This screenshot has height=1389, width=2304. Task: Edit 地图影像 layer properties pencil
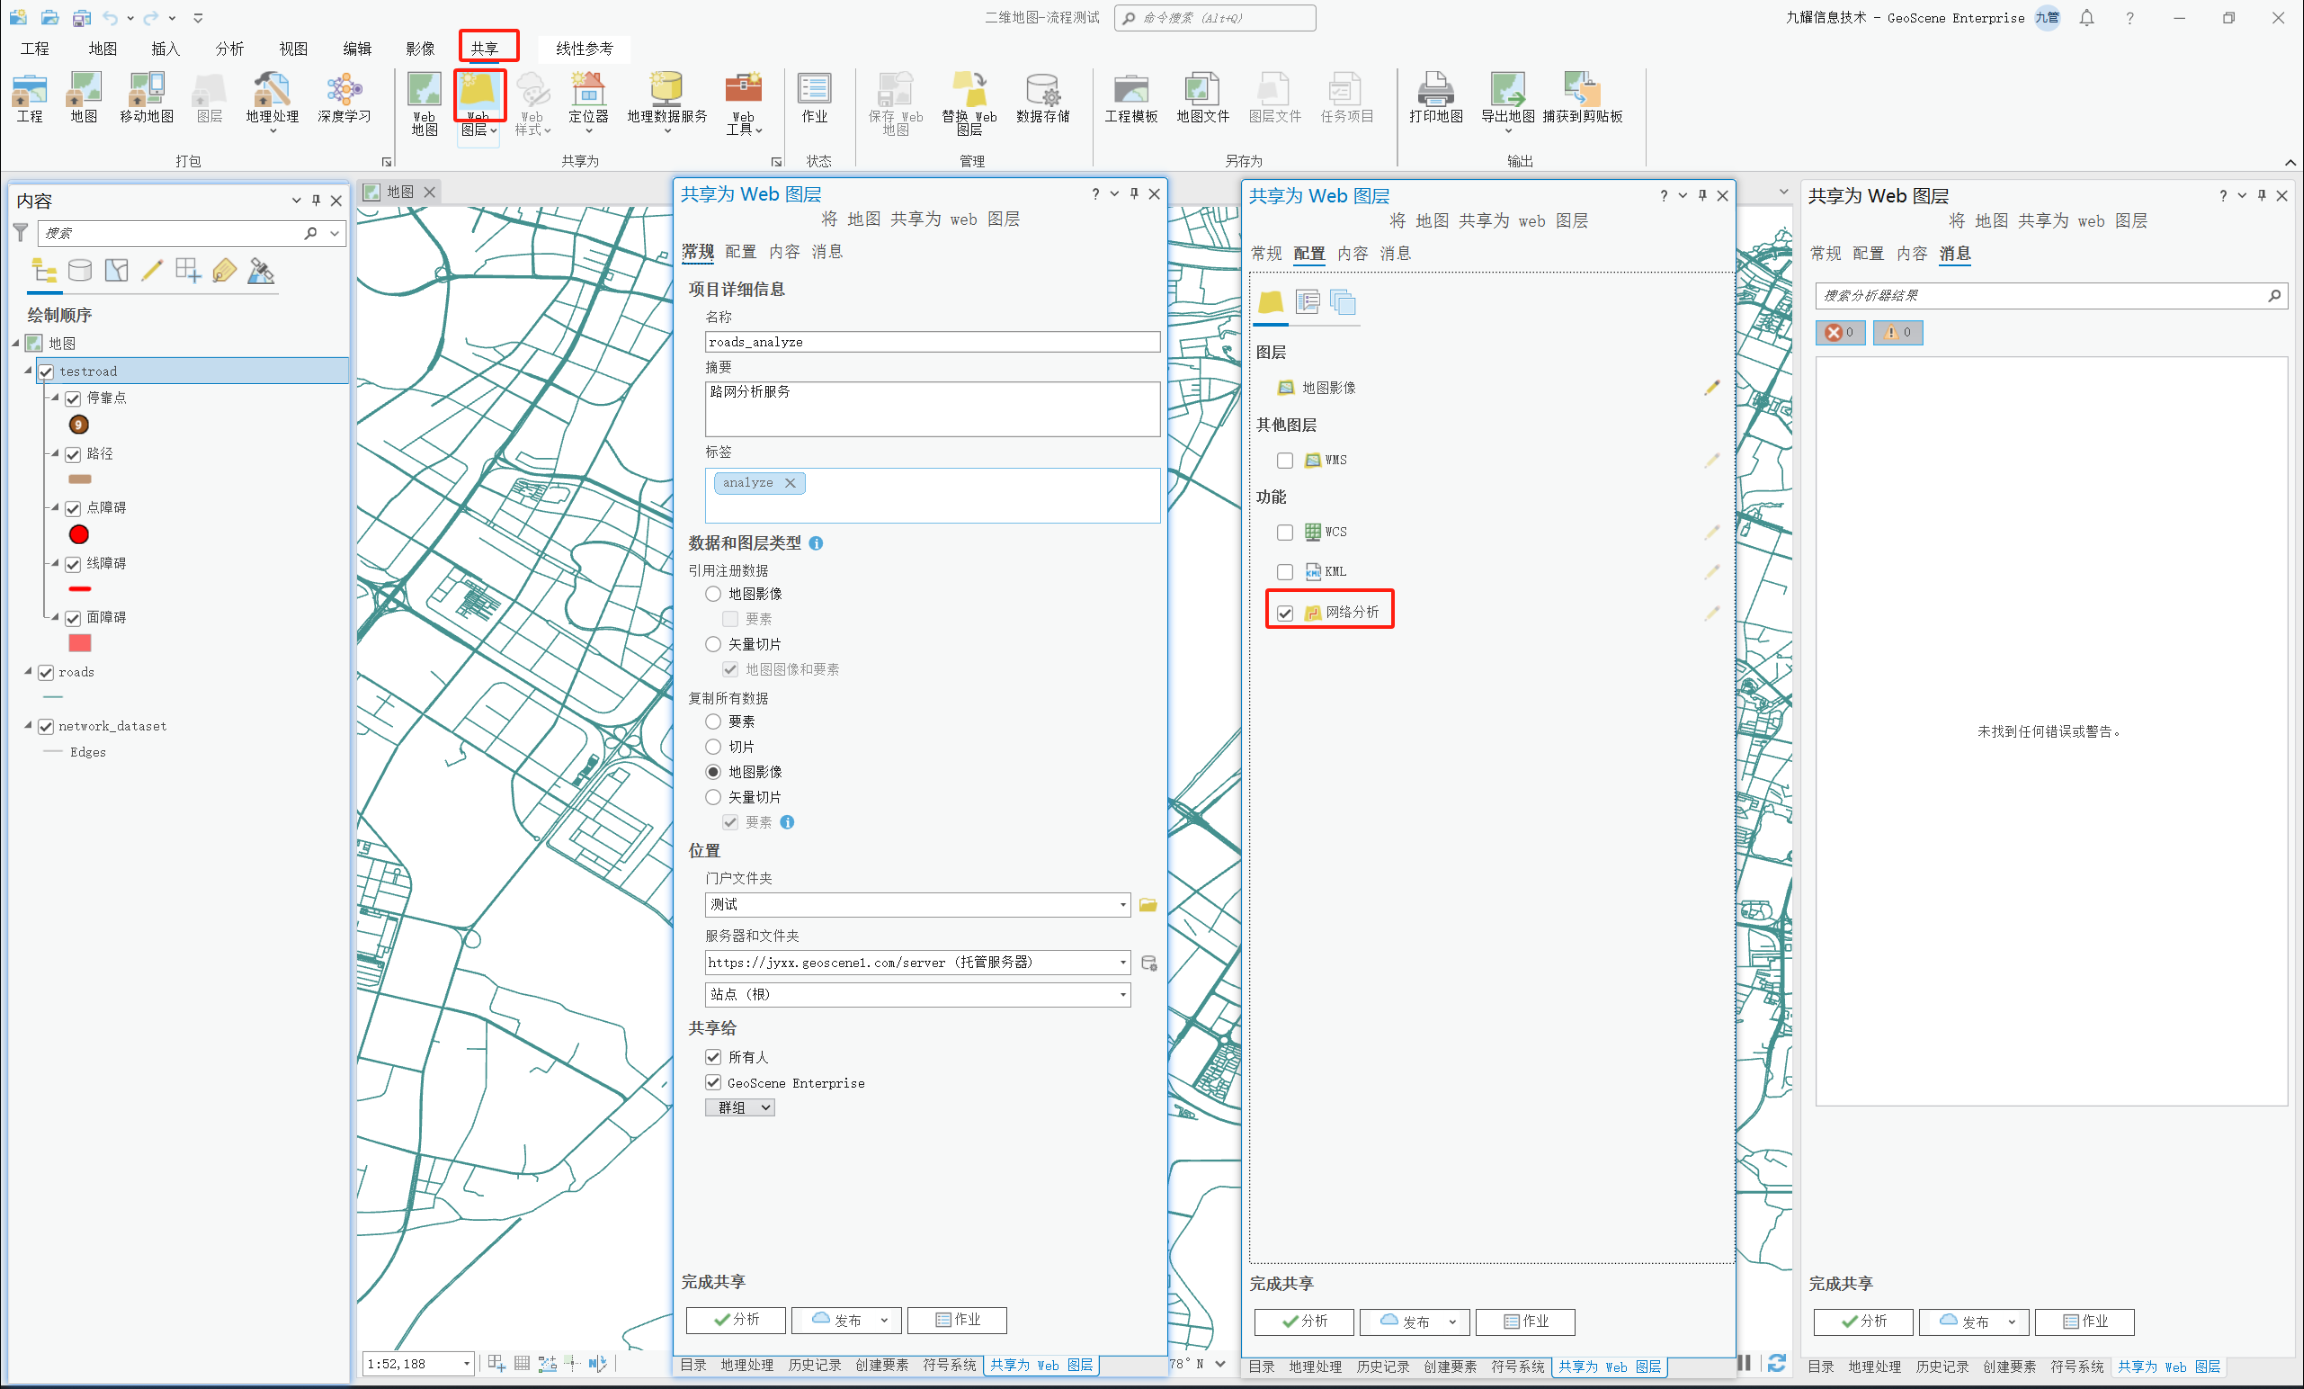[1712, 388]
